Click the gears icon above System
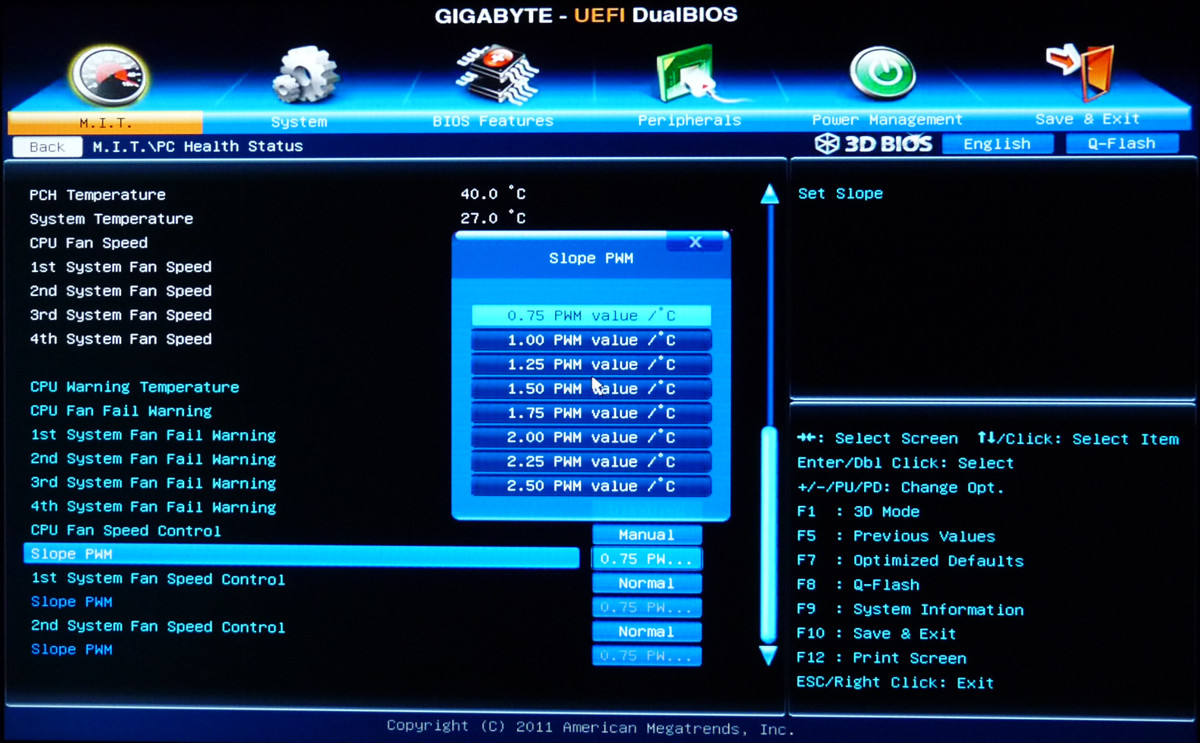The image size is (1200, 743). (x=306, y=75)
